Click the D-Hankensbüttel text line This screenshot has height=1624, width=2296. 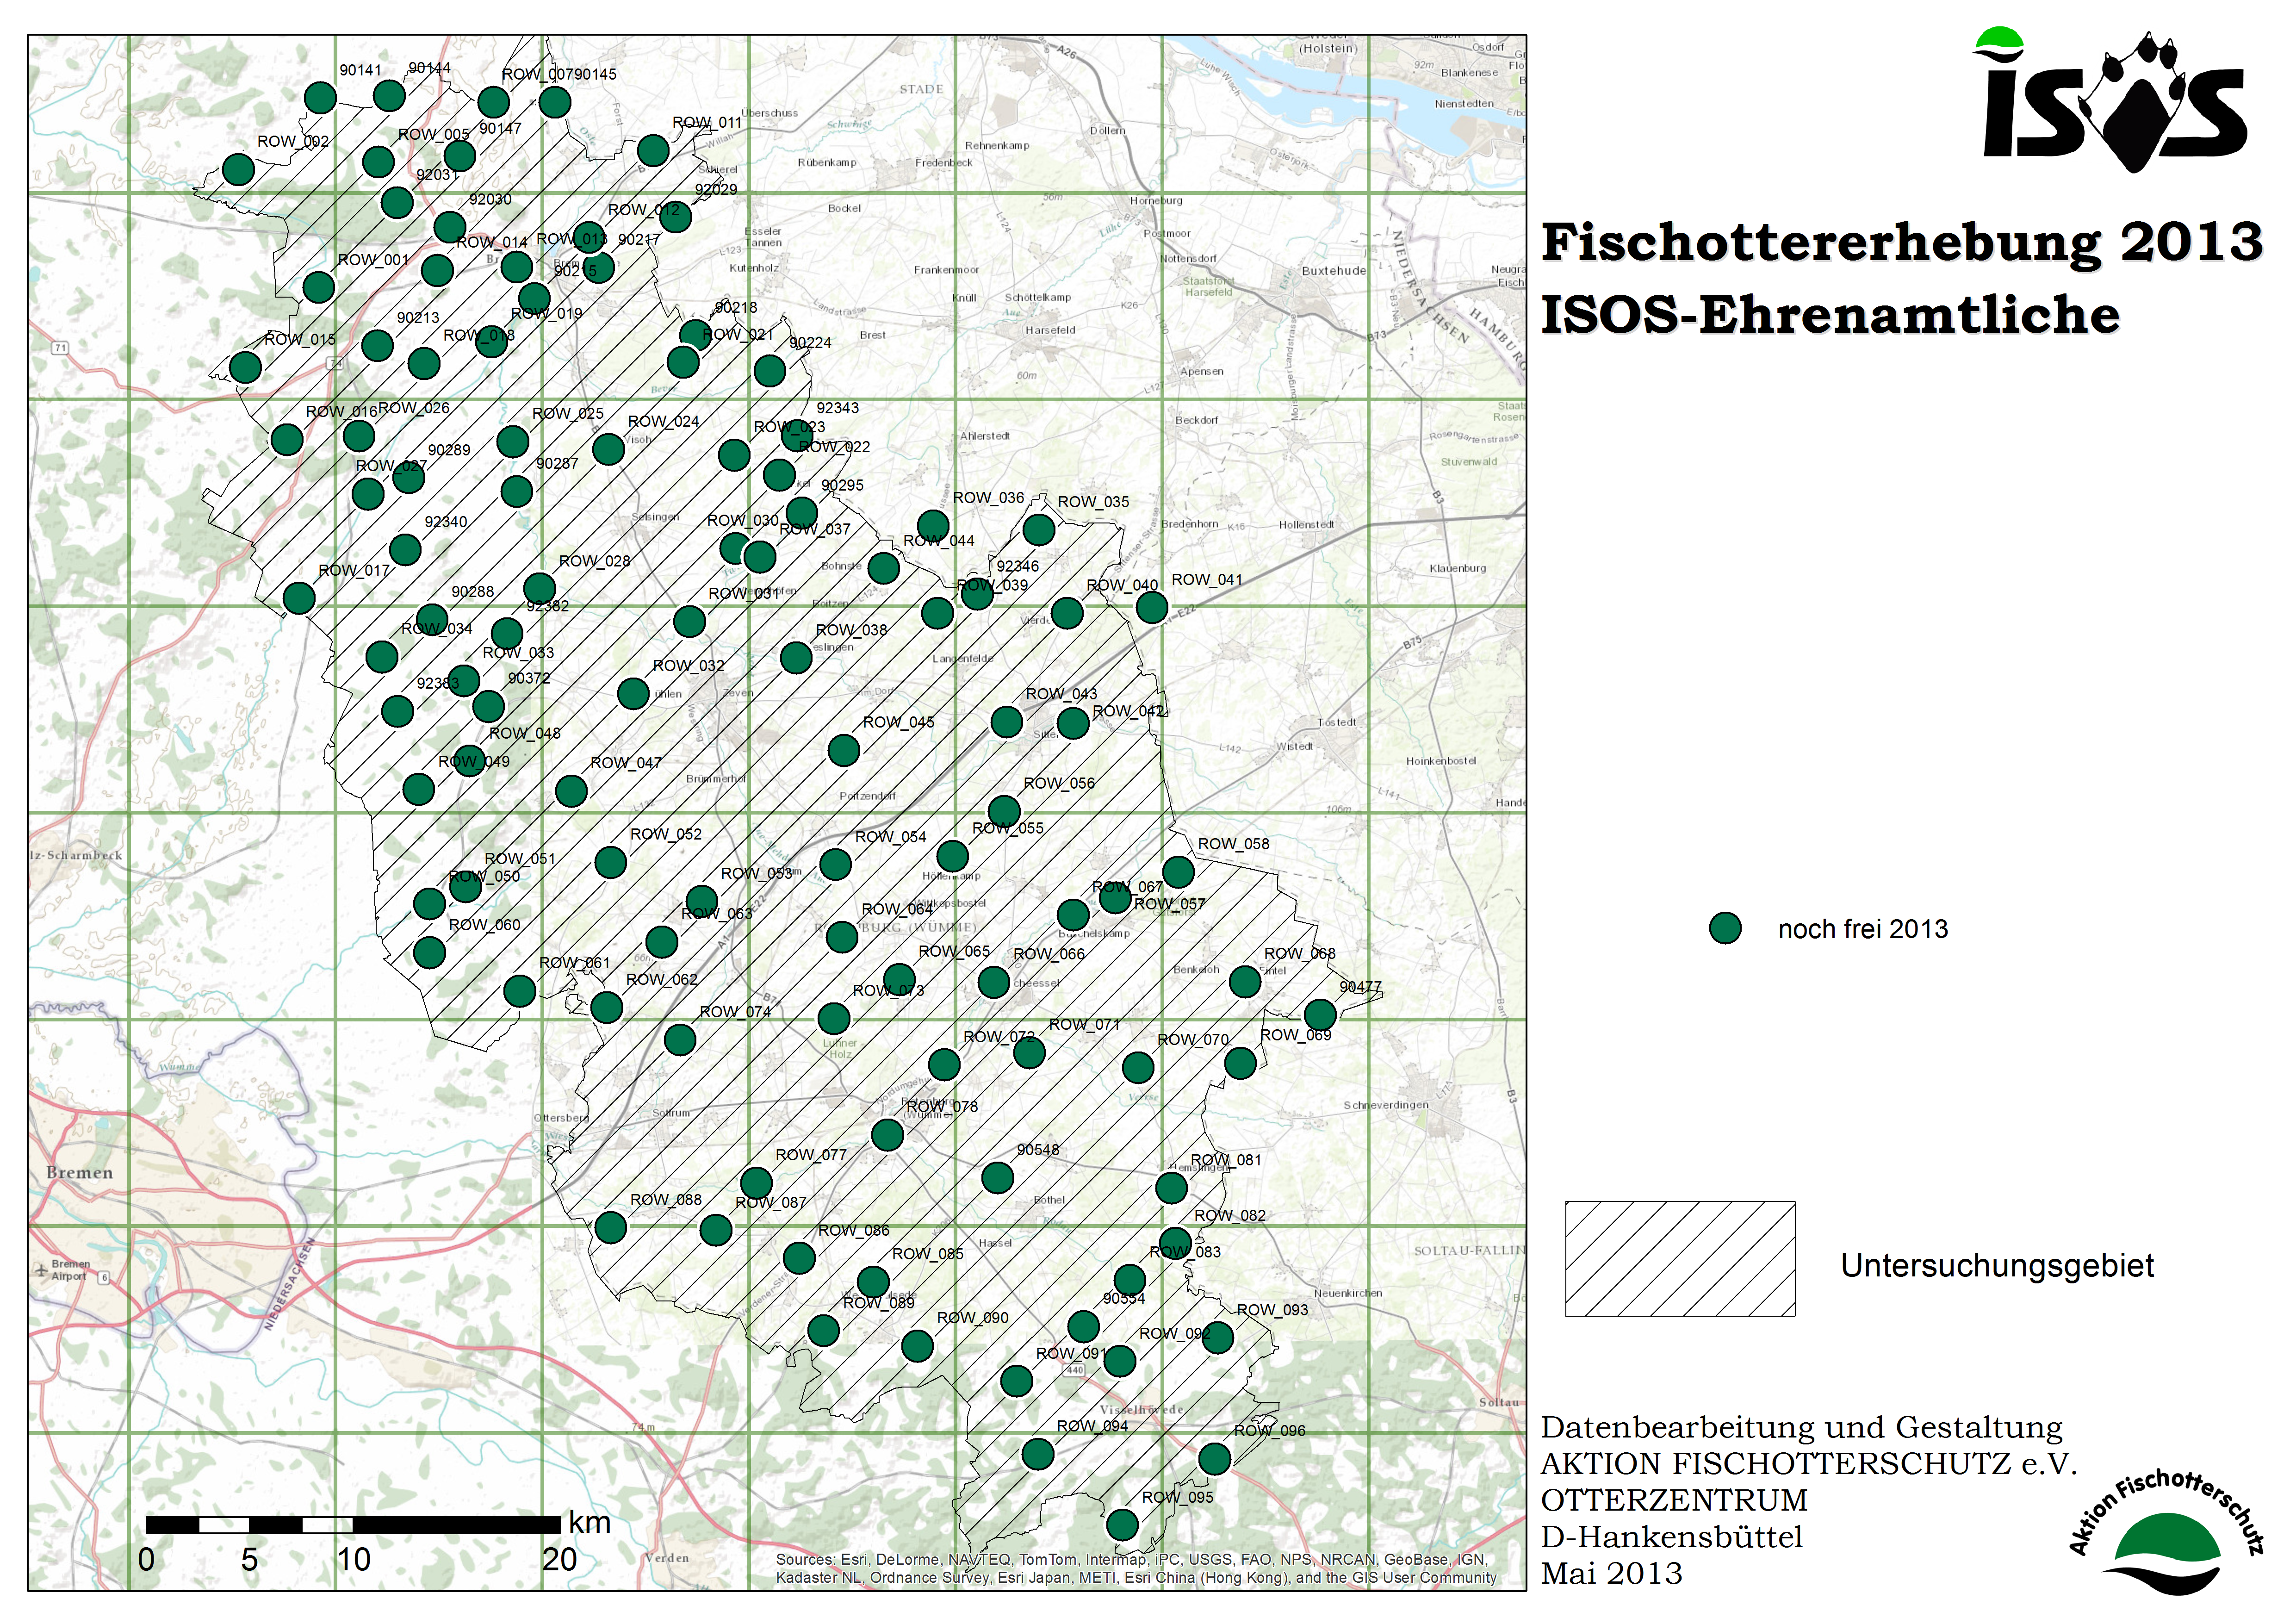tap(1672, 1537)
